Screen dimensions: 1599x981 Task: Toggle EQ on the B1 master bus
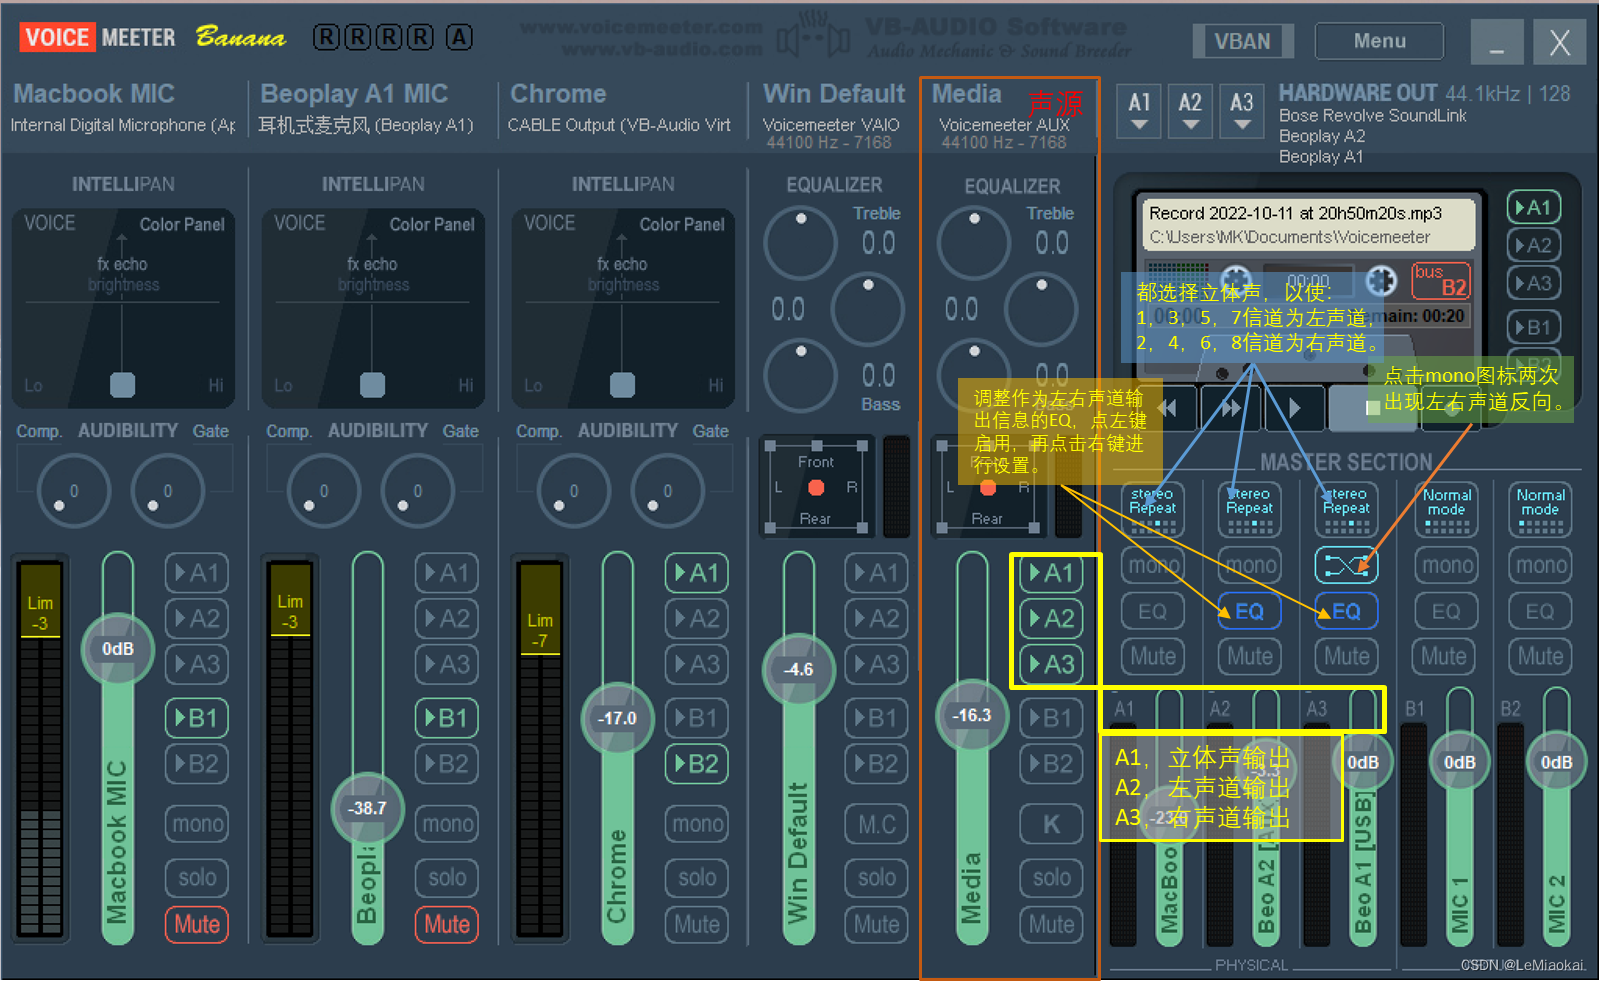tap(1445, 611)
